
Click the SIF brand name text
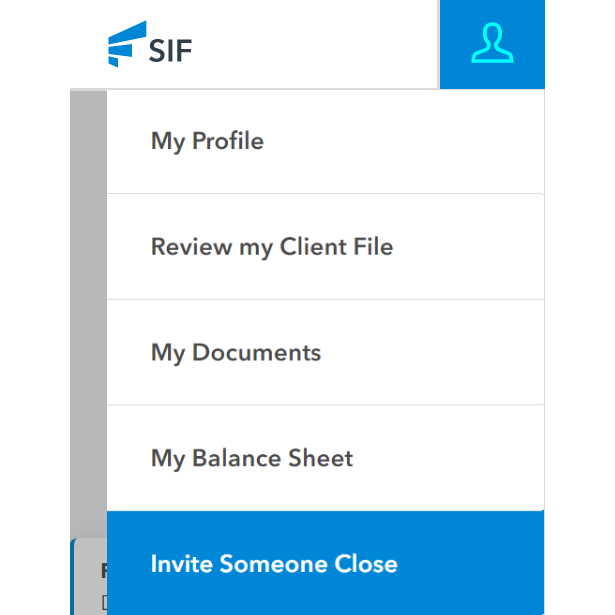[x=170, y=46]
